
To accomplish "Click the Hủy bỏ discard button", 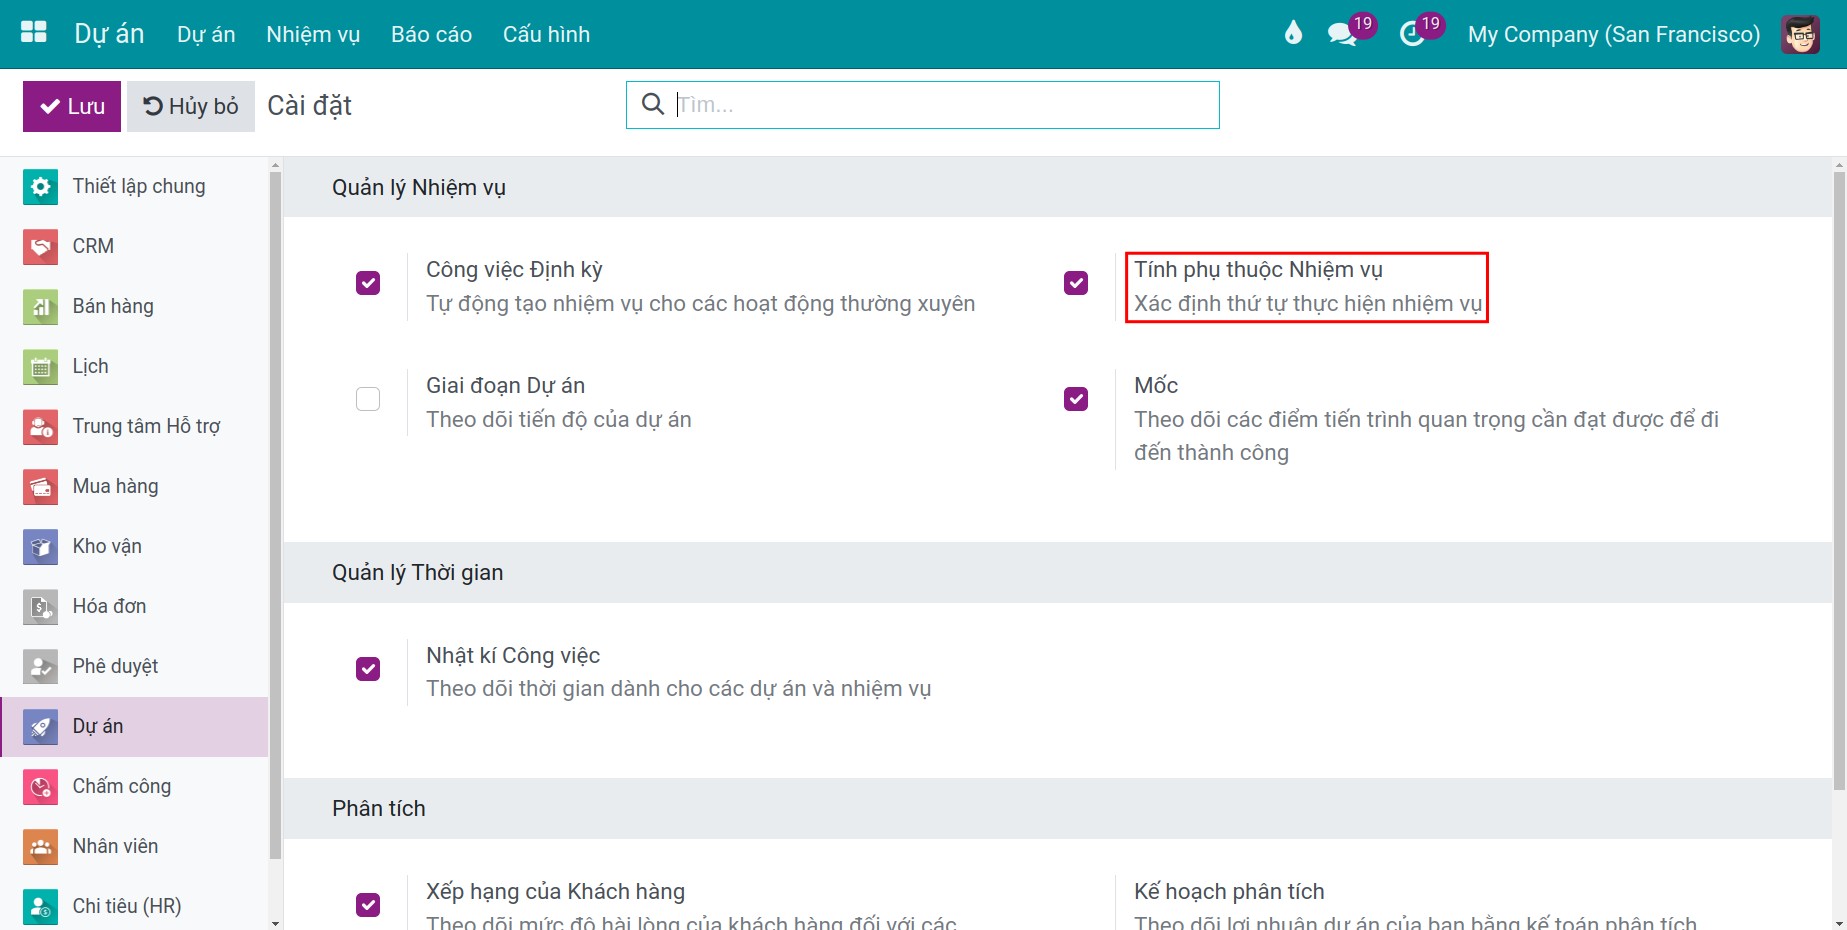I will click(x=191, y=106).
